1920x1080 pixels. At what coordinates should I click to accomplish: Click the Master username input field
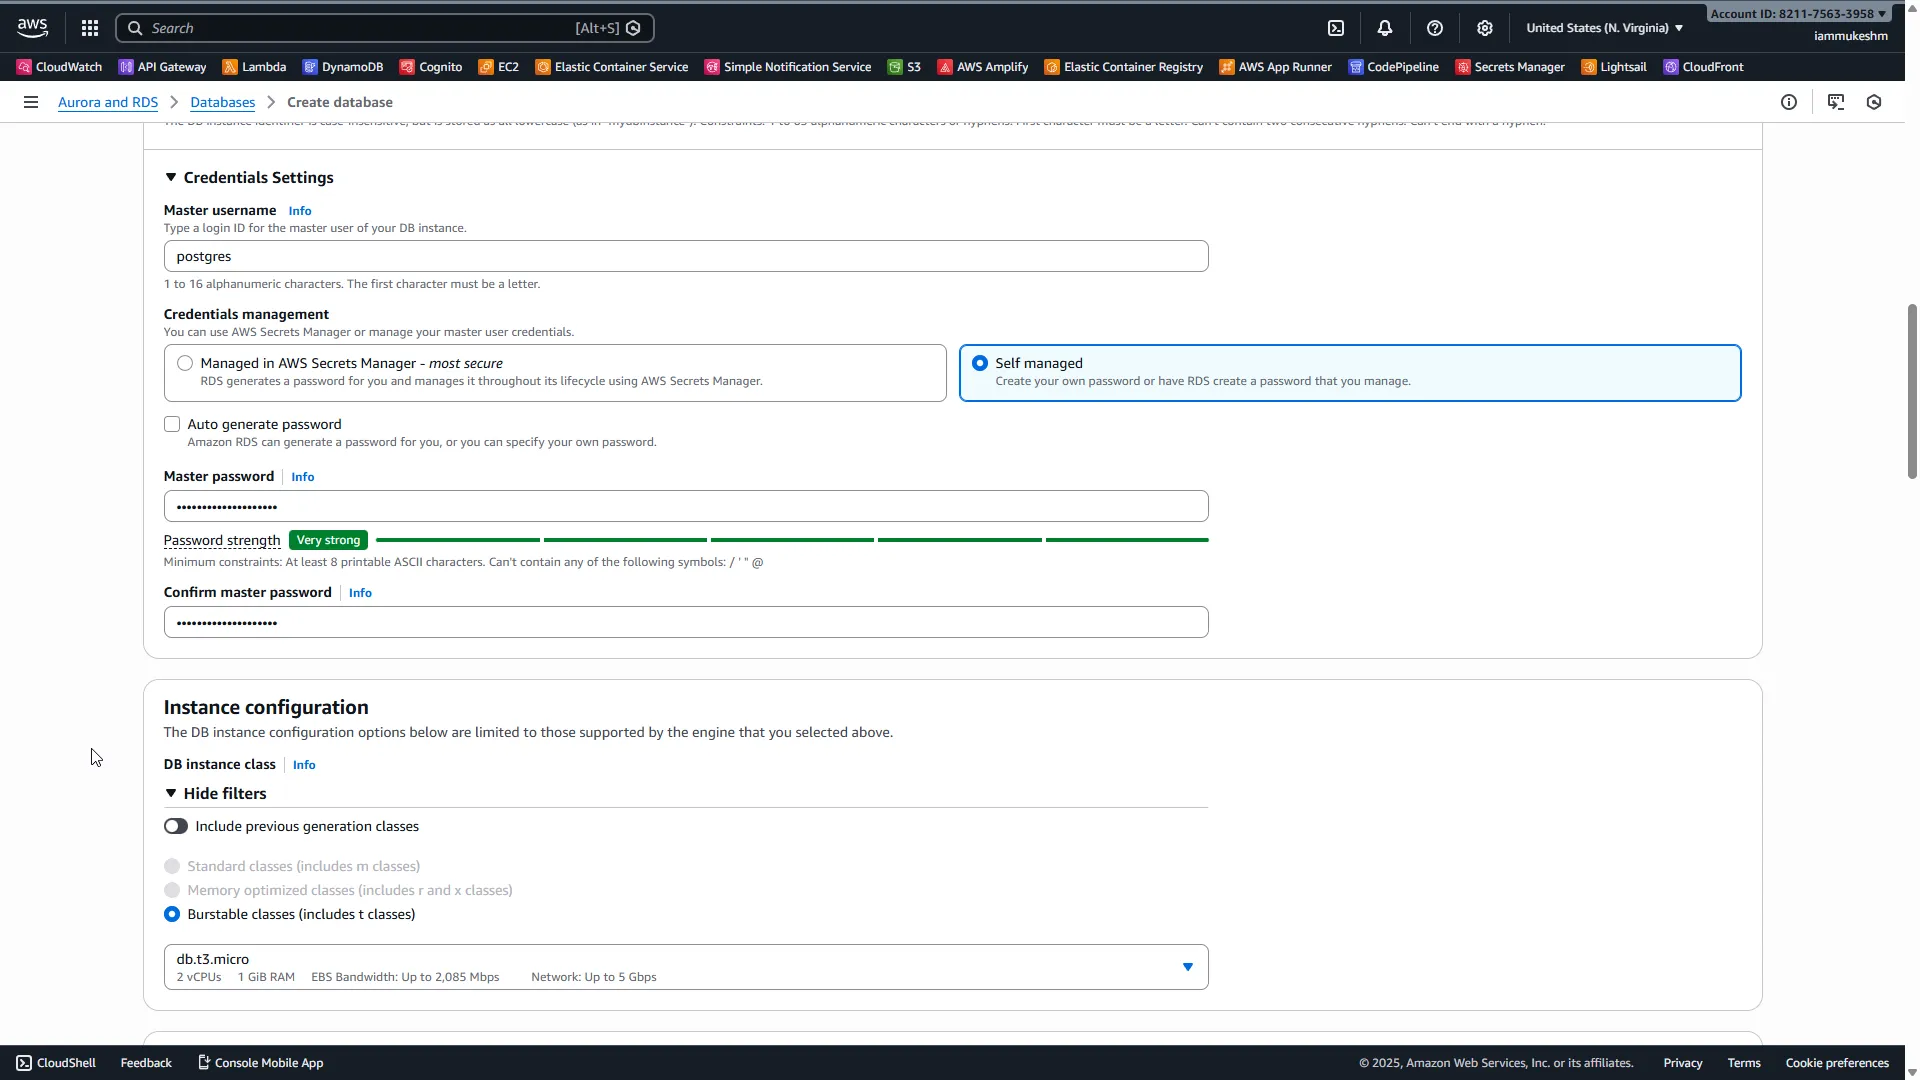[685, 256]
